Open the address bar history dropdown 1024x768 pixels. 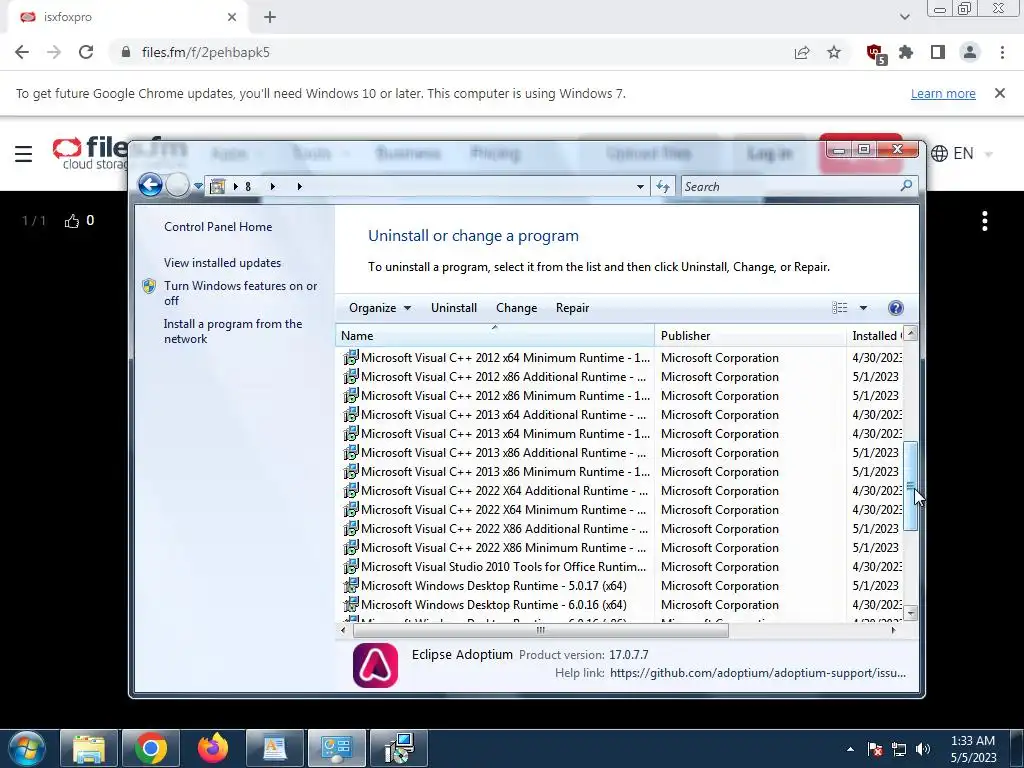click(x=640, y=187)
